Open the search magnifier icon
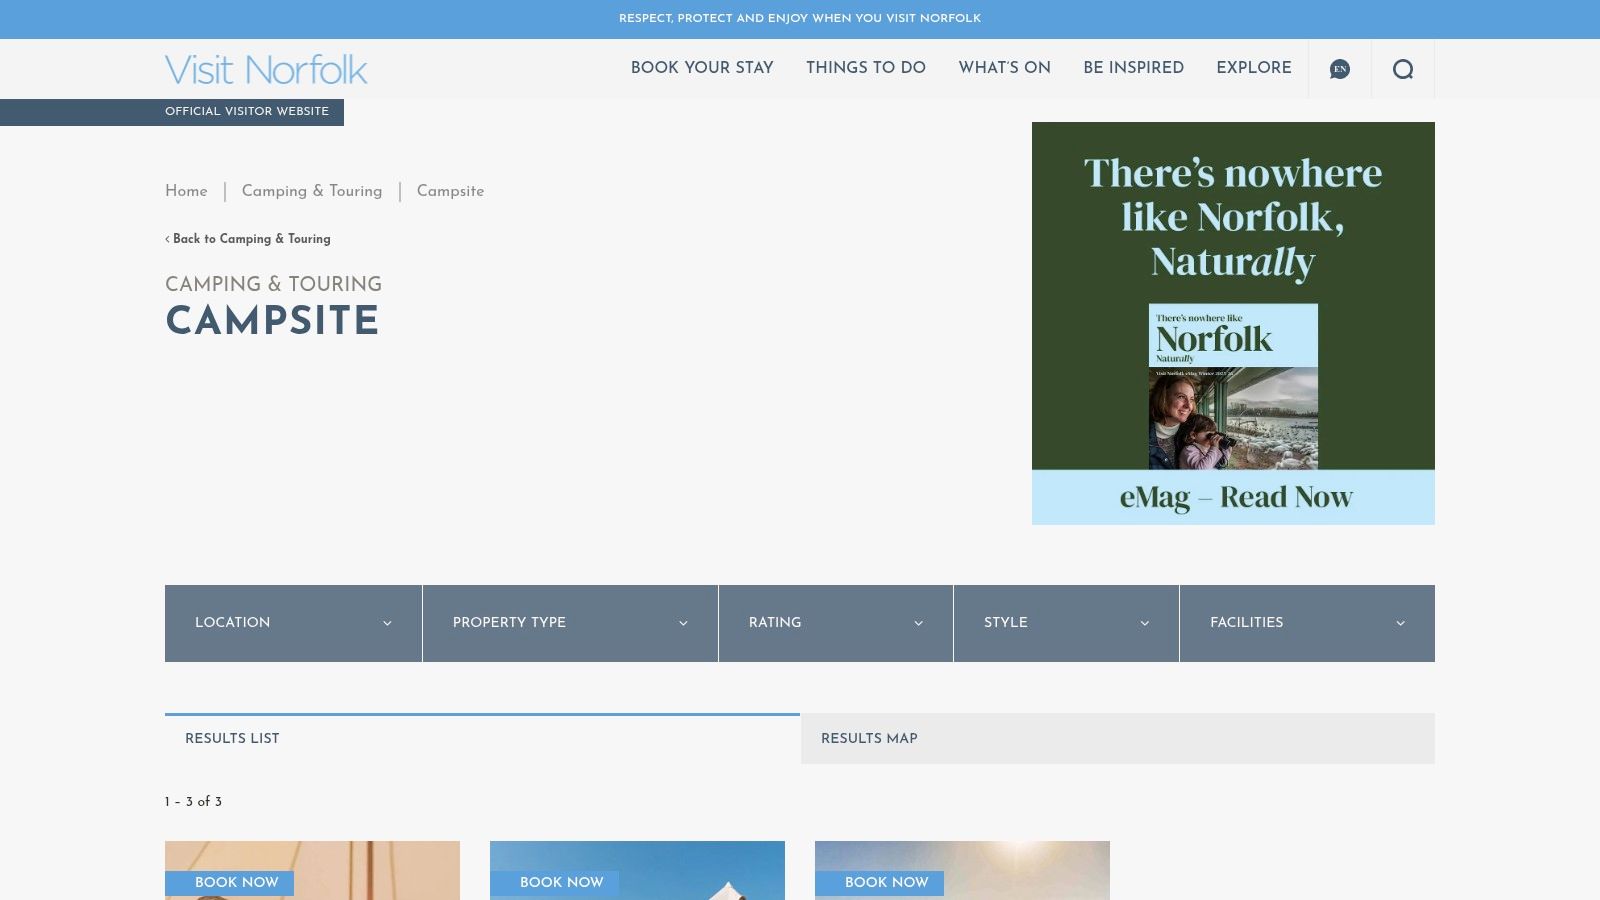1600x900 pixels. point(1404,69)
